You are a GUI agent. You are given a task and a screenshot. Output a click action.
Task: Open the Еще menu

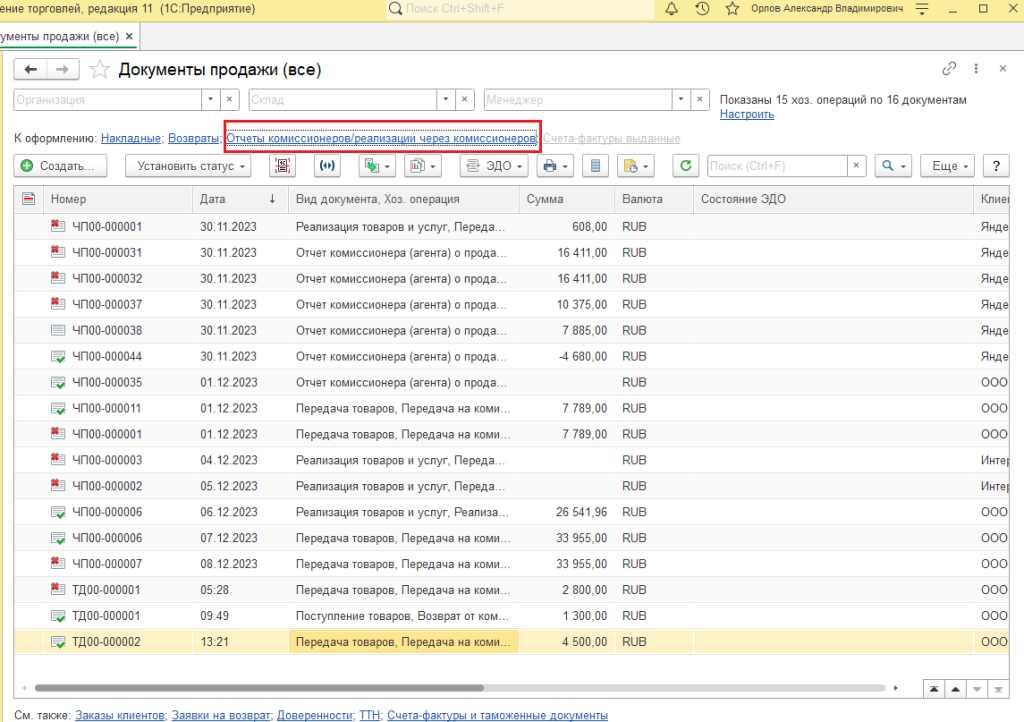click(949, 166)
